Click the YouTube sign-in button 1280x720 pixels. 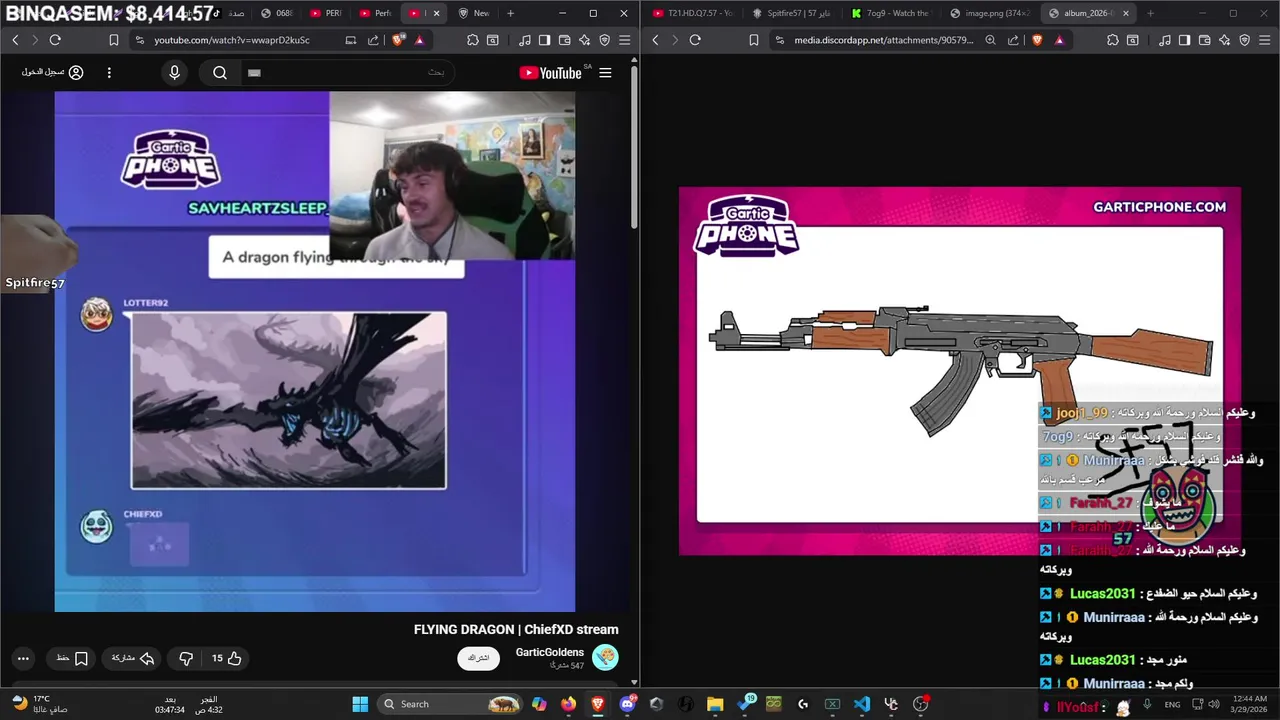pos(53,72)
